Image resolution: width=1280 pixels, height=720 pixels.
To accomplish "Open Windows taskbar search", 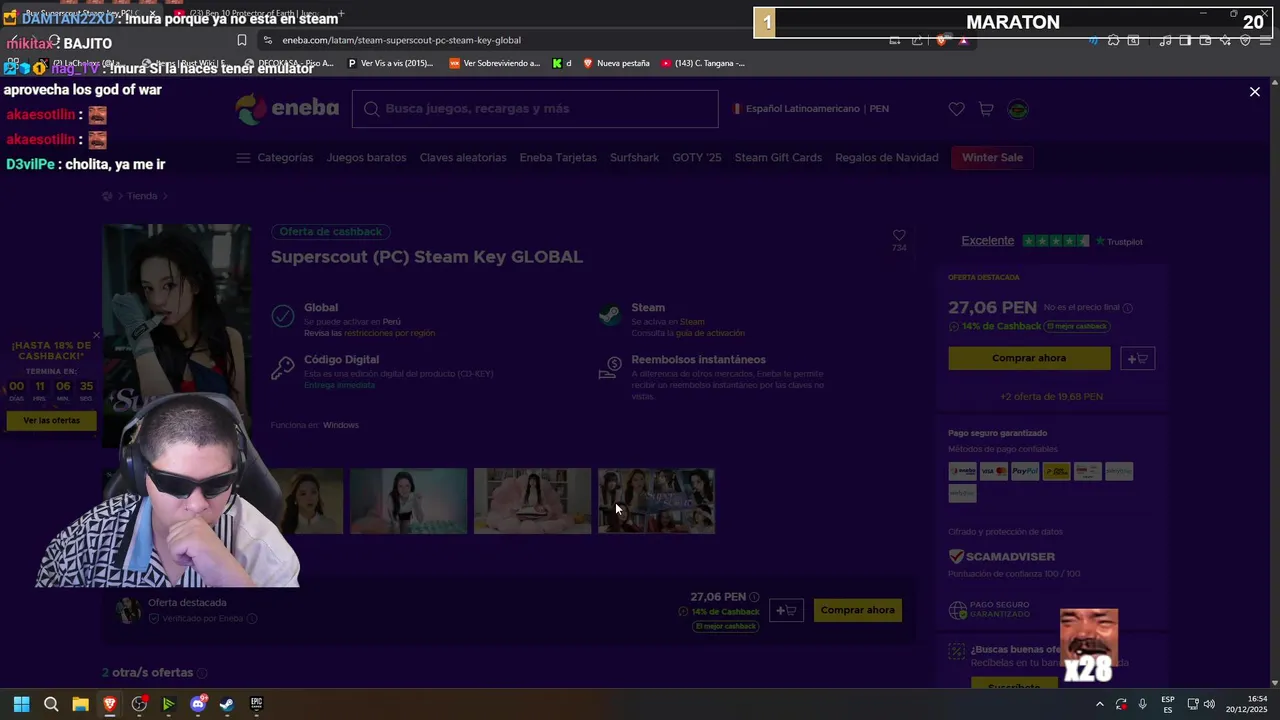I will (x=51, y=704).
